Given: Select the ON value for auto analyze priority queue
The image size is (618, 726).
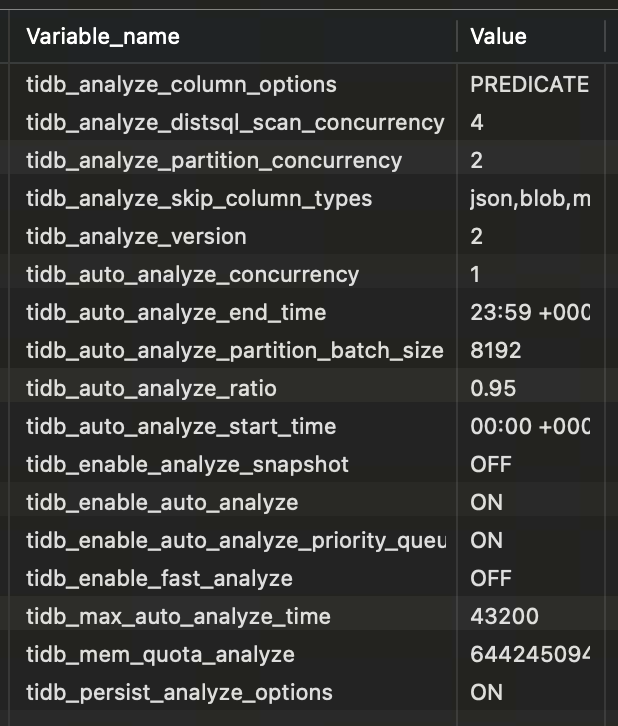Looking at the screenshot, I should (486, 541).
